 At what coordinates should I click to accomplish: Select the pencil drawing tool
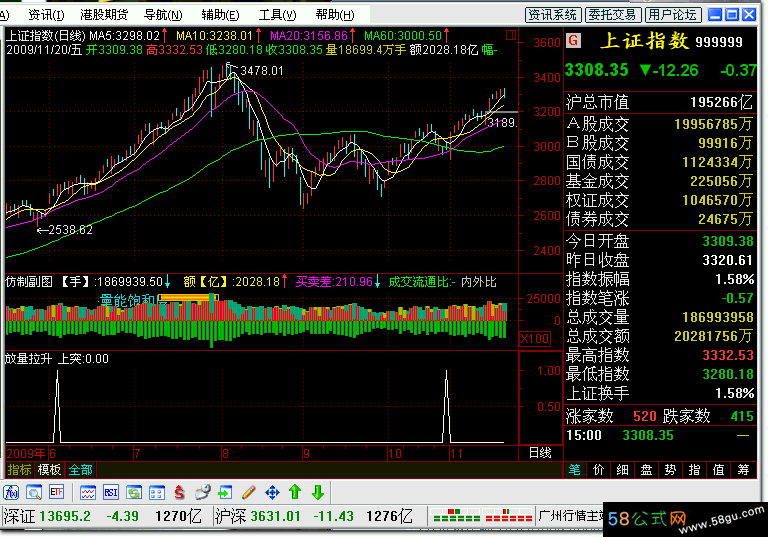tap(249, 492)
